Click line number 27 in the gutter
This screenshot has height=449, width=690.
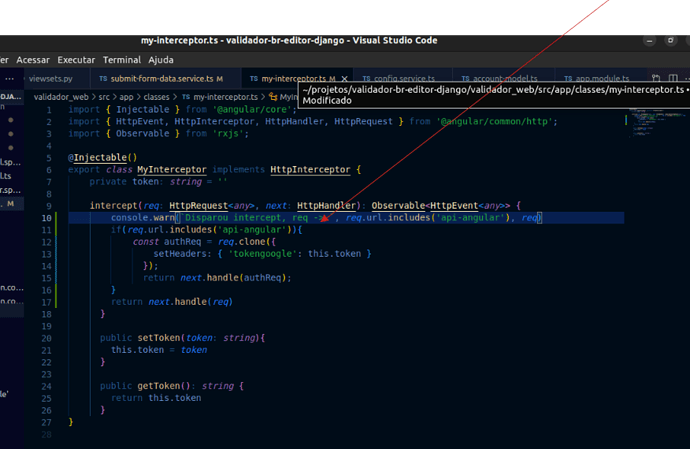pyautogui.click(x=47, y=423)
